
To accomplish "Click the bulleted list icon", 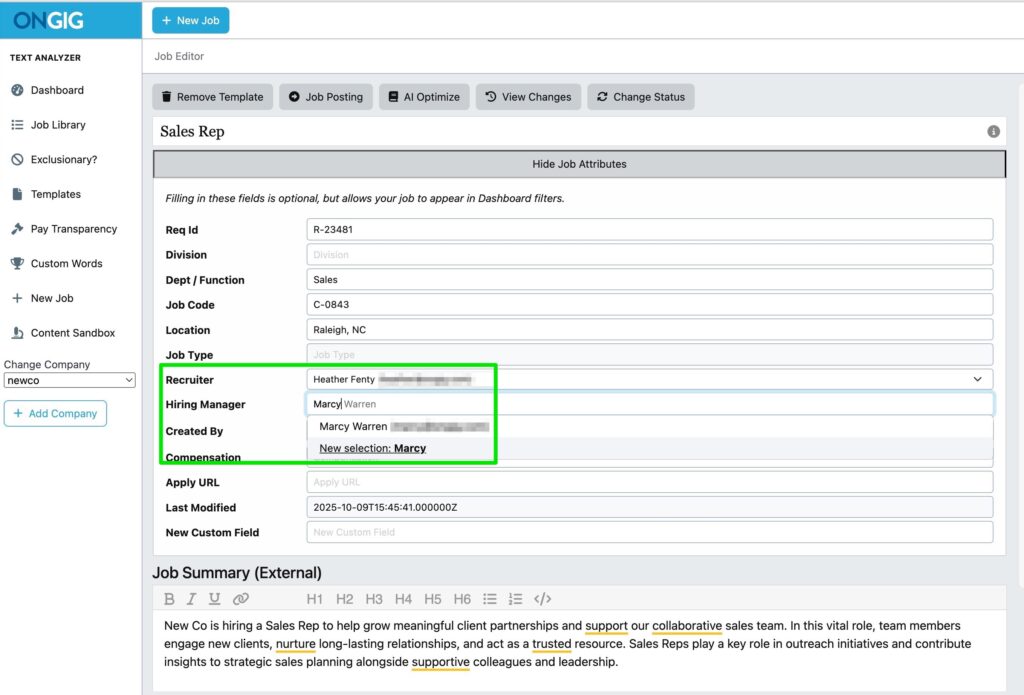I will (x=490, y=599).
